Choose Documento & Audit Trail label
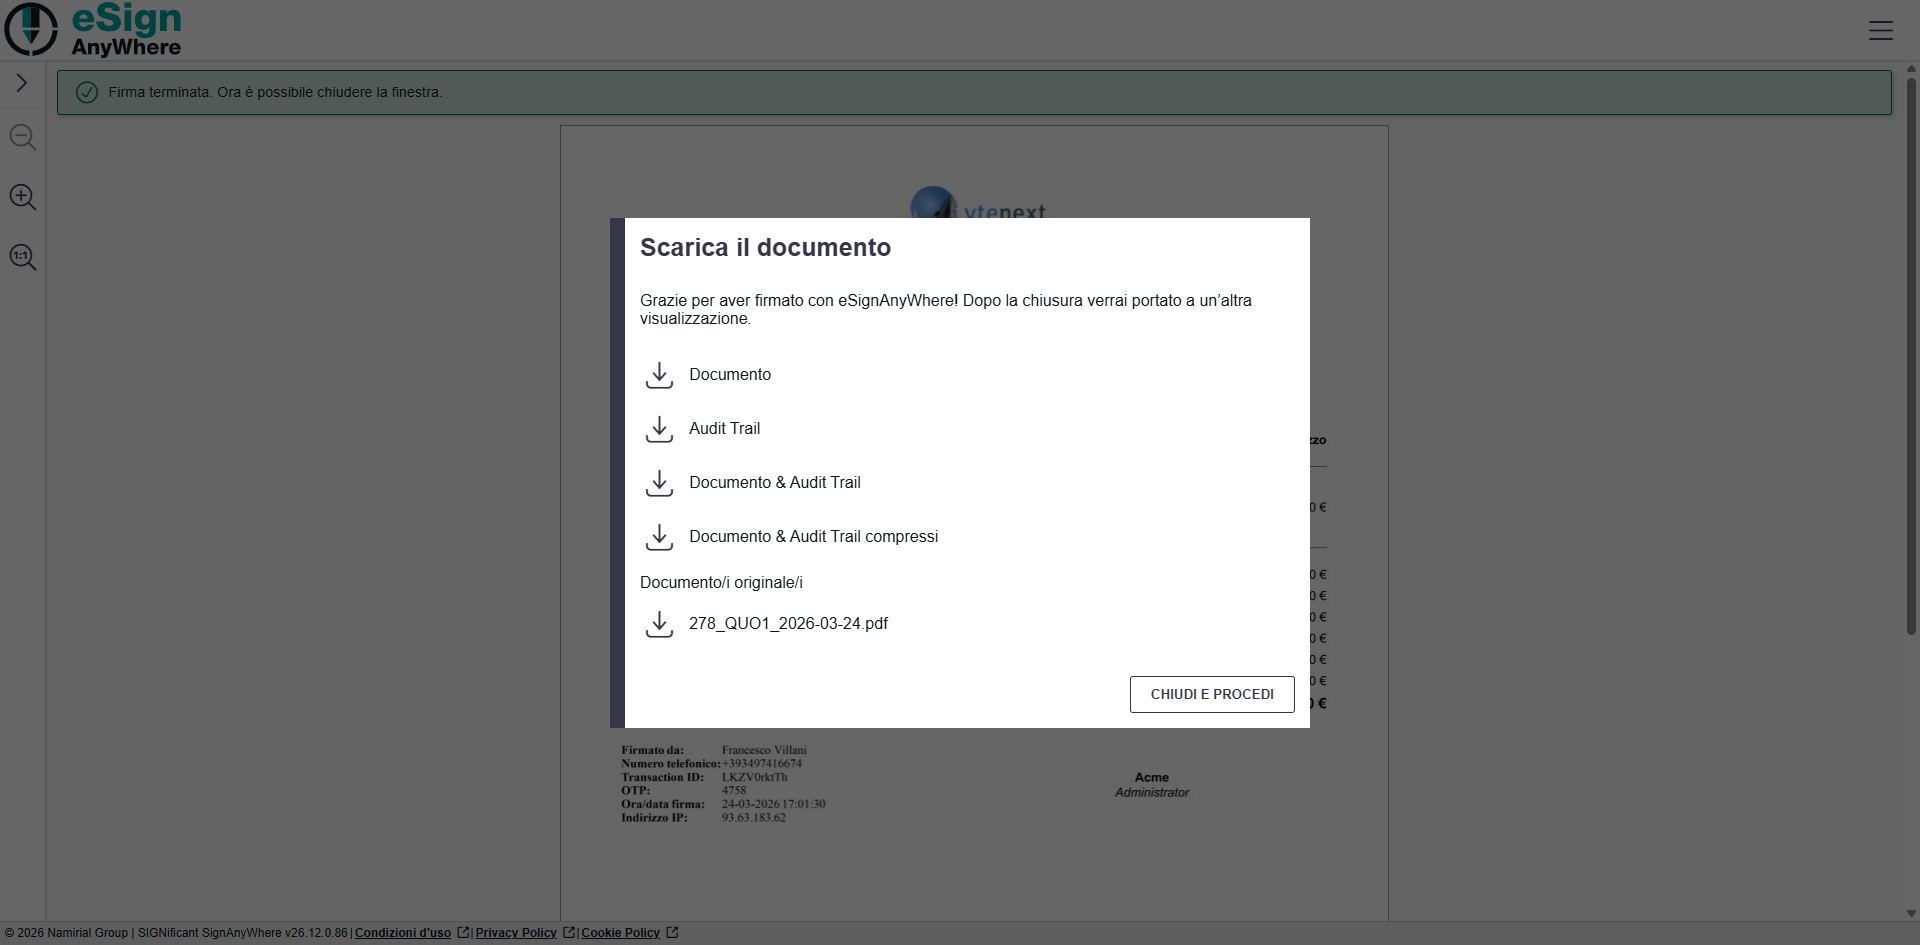This screenshot has height=945, width=1920. click(x=775, y=482)
